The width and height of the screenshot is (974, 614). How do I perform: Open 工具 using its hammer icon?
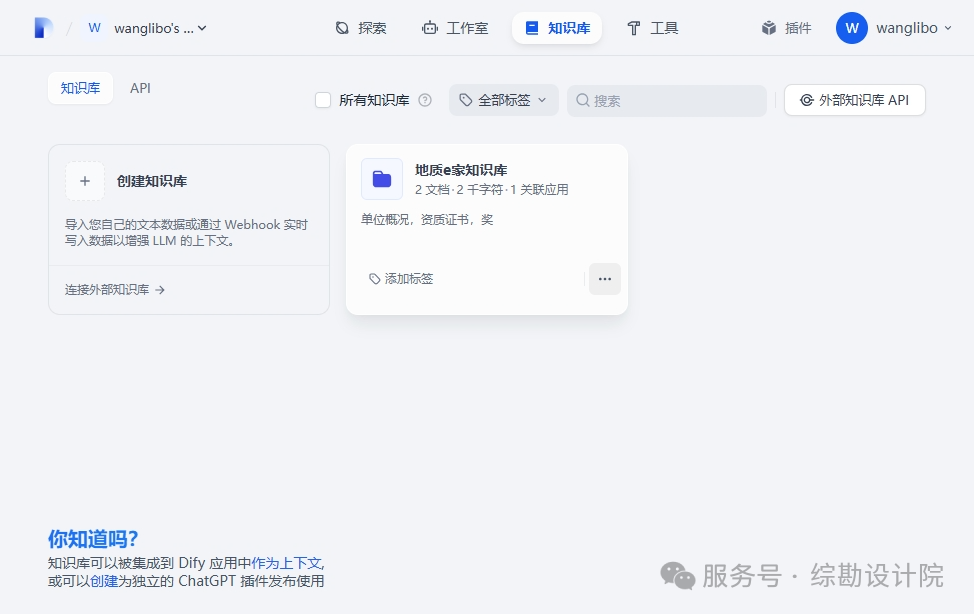pyautogui.click(x=636, y=28)
